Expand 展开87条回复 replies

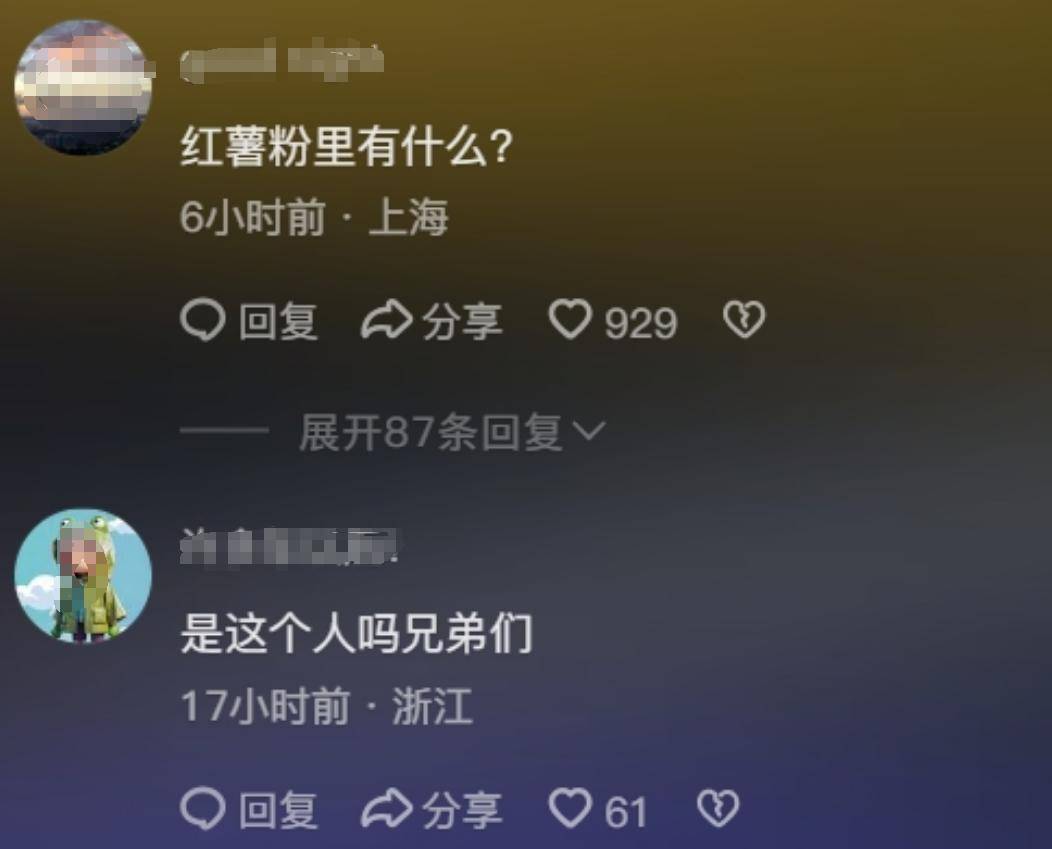point(452,432)
